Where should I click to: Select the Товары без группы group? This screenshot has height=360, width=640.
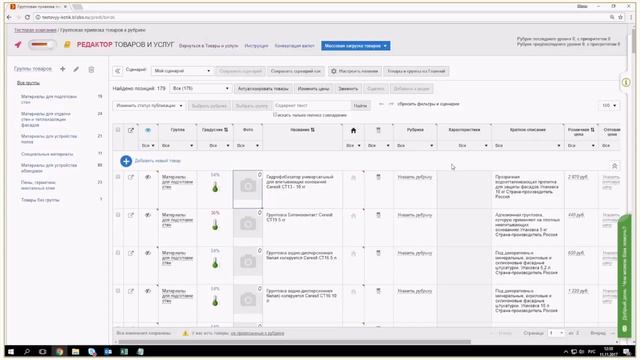[40, 200]
